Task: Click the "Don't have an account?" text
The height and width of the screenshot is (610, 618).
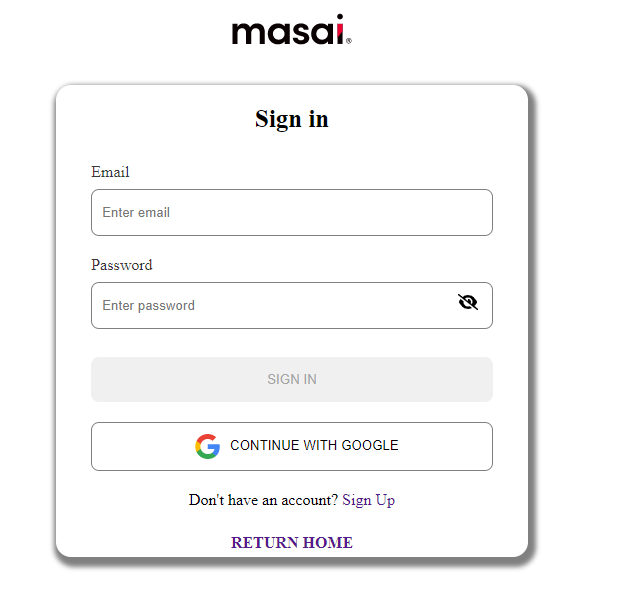Action: [263, 500]
